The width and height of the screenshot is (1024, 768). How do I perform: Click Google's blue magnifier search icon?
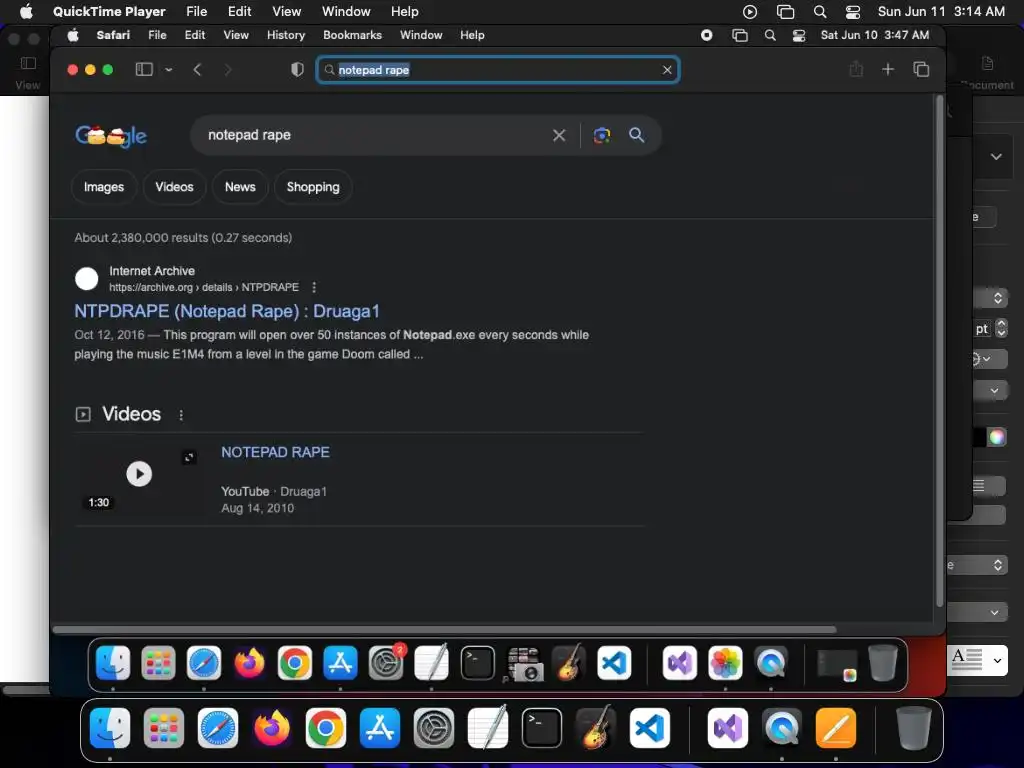637,135
